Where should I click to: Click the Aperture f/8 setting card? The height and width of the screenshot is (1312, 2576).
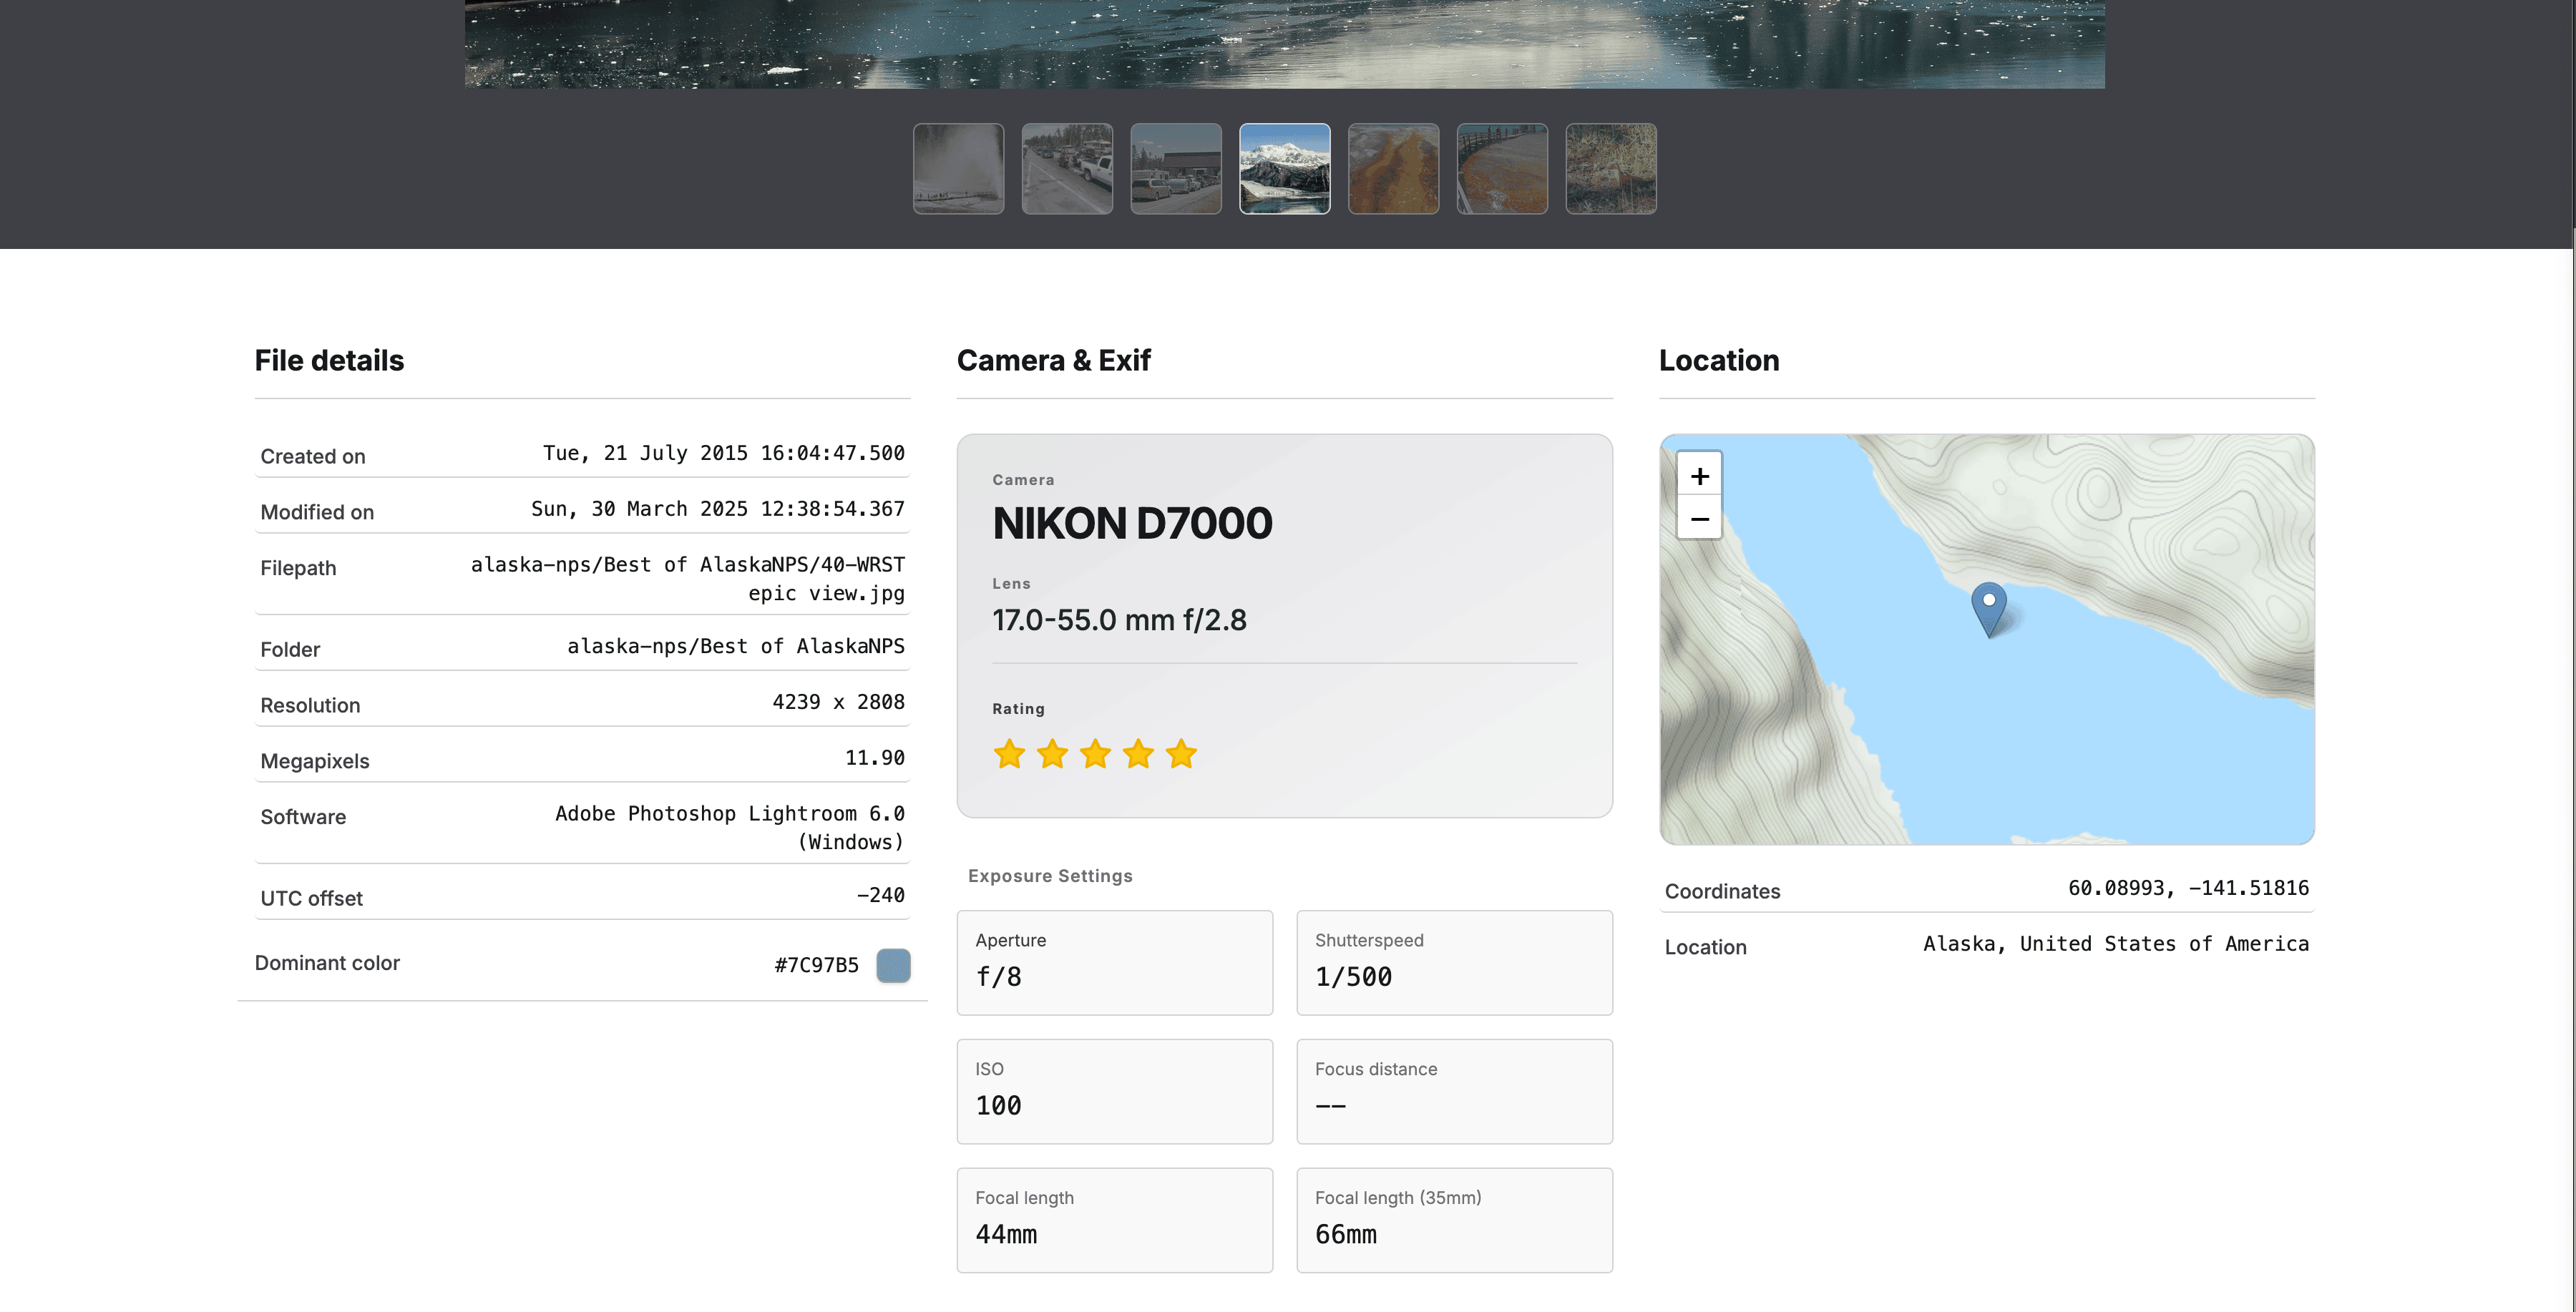1114,962
